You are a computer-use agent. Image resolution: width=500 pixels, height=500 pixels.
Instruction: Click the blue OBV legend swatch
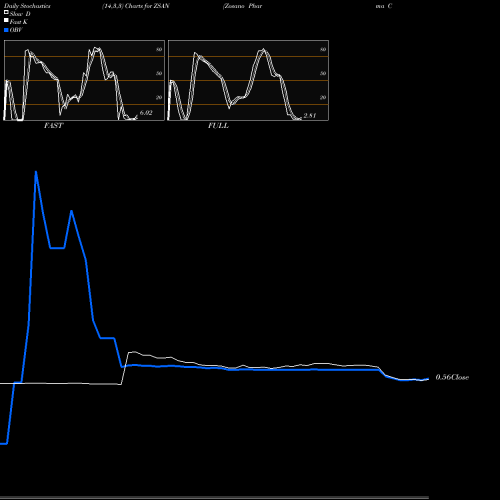[6, 30]
